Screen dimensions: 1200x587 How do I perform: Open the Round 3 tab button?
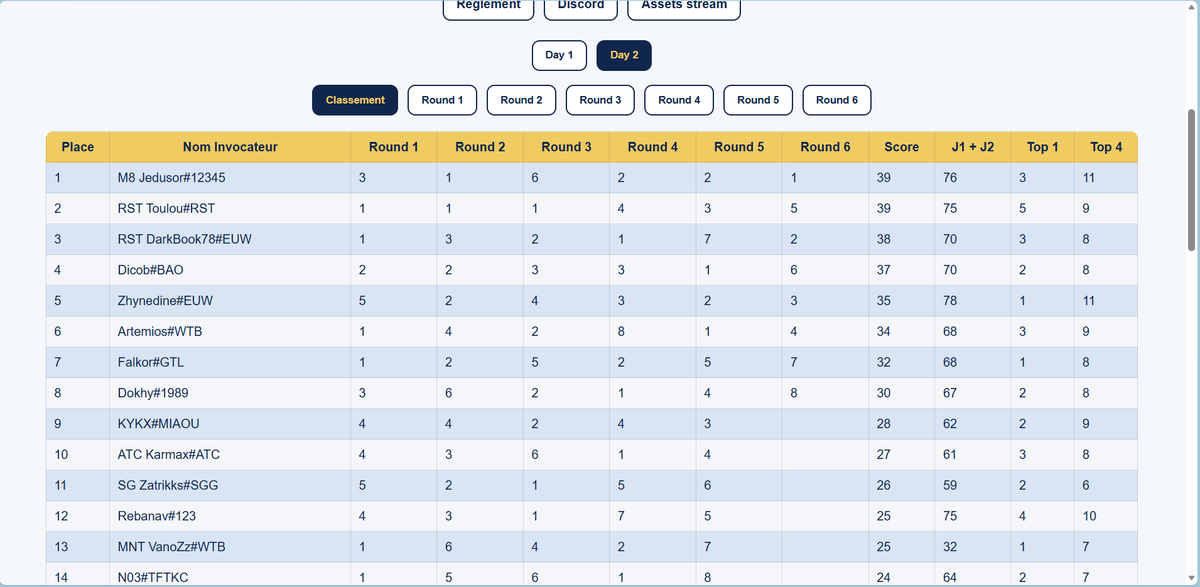pos(600,100)
